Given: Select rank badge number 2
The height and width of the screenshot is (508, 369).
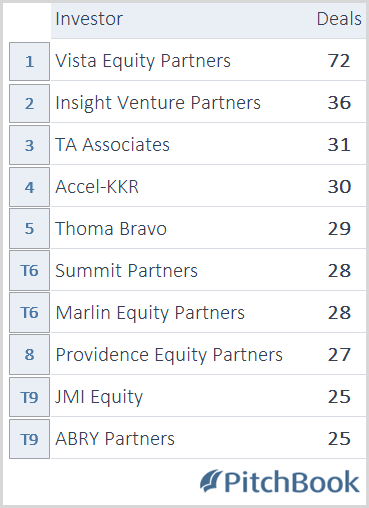Looking at the screenshot, I should pyautogui.click(x=29, y=103).
